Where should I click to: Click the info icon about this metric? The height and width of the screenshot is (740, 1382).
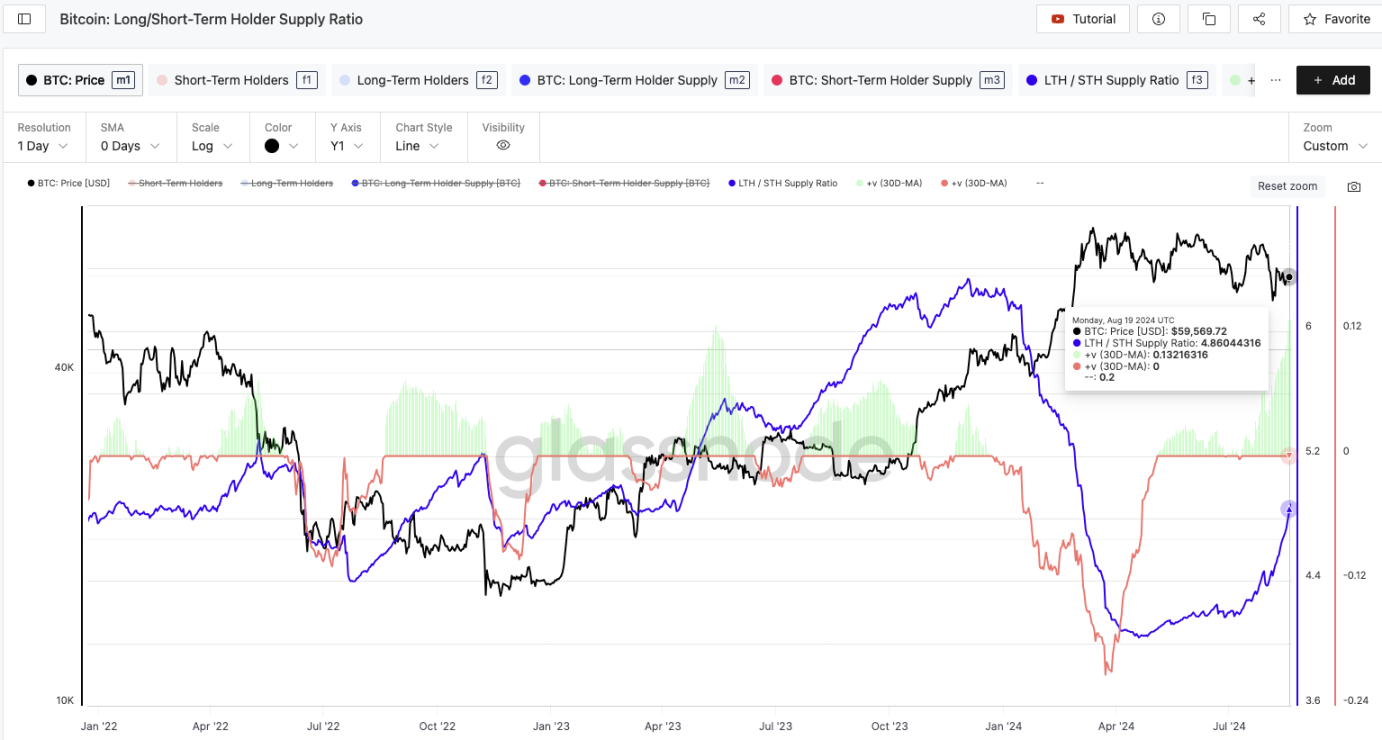pyautogui.click(x=1159, y=18)
